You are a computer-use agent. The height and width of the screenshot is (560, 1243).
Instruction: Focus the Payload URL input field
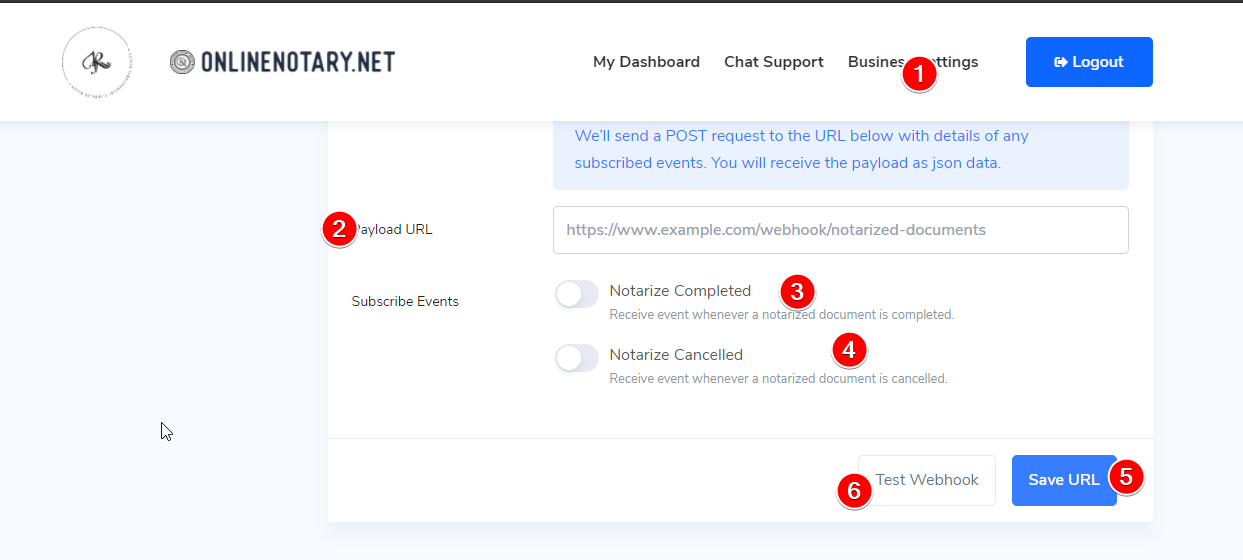840,230
